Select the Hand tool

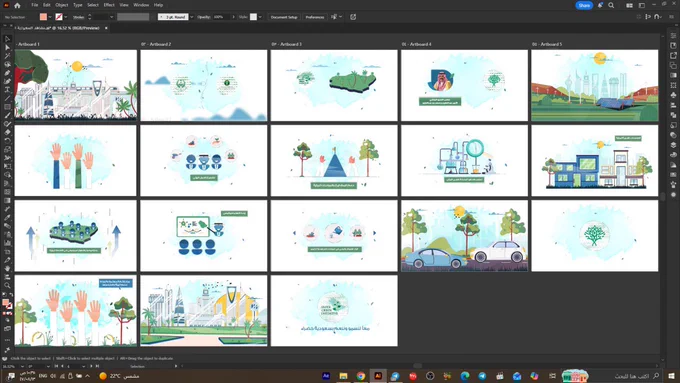click(7, 268)
